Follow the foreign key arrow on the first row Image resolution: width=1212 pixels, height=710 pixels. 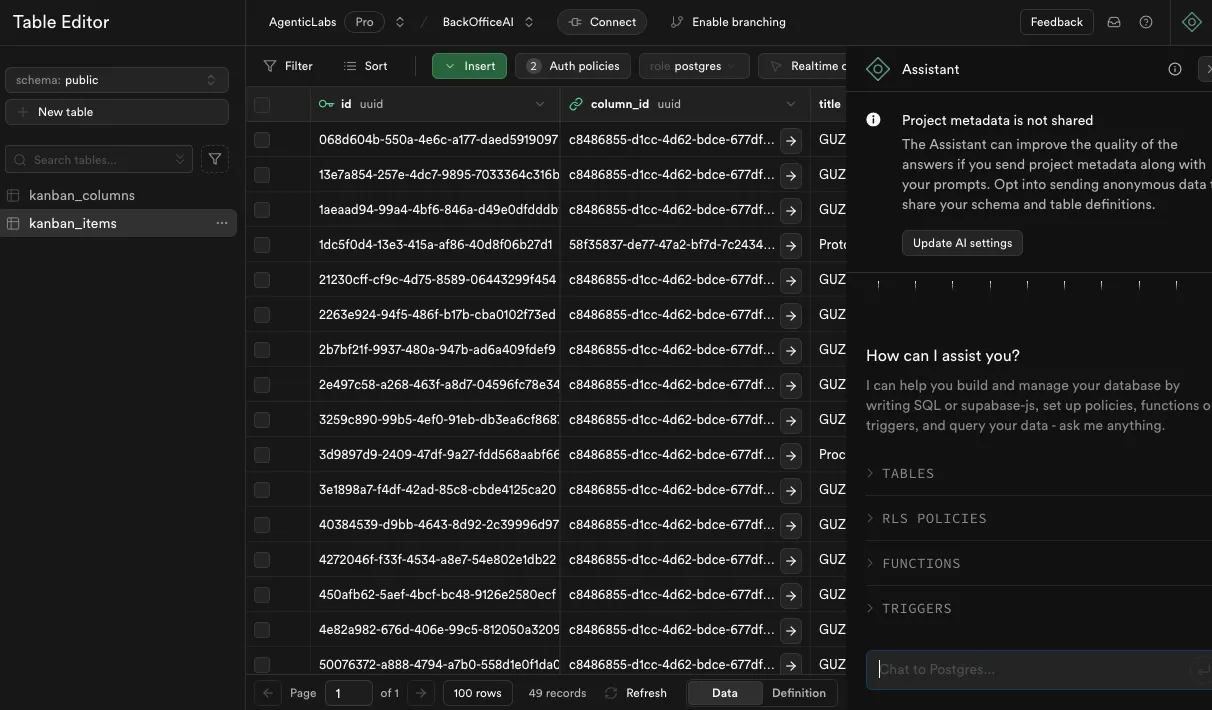point(790,139)
